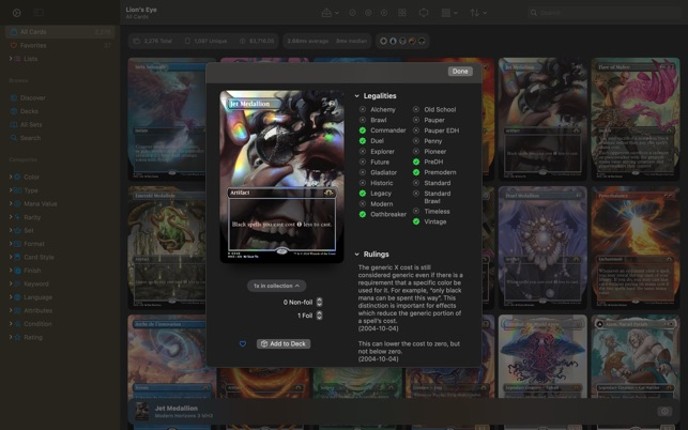Click the grid view icon in toolbar

pyautogui.click(x=402, y=13)
